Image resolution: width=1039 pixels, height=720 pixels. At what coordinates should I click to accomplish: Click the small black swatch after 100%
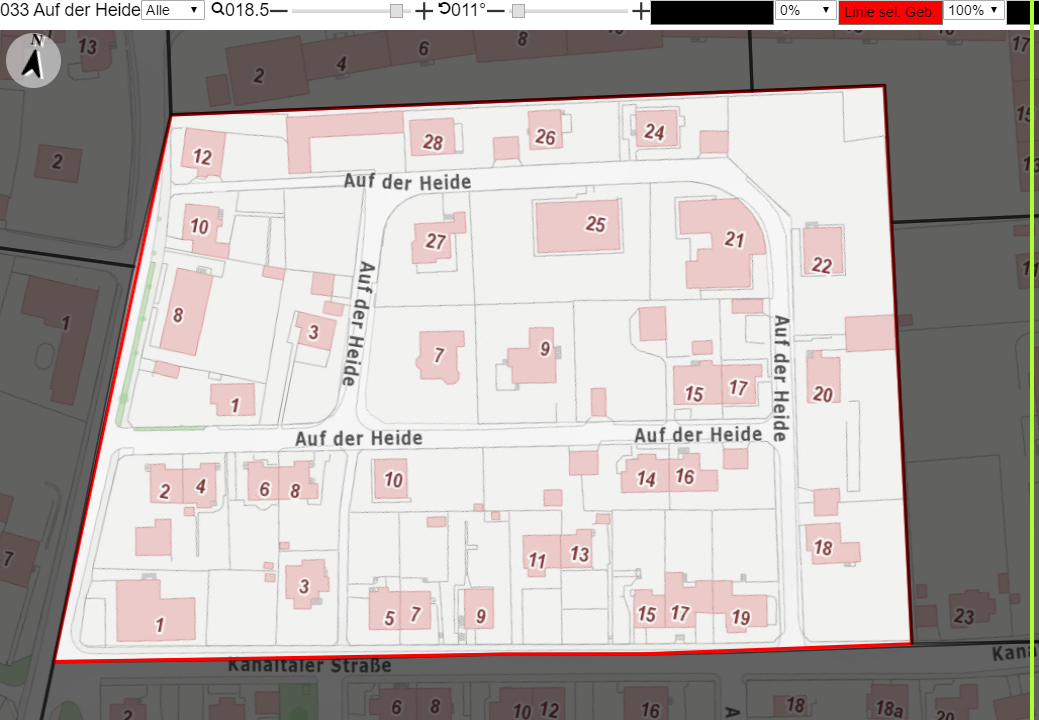point(1018,13)
